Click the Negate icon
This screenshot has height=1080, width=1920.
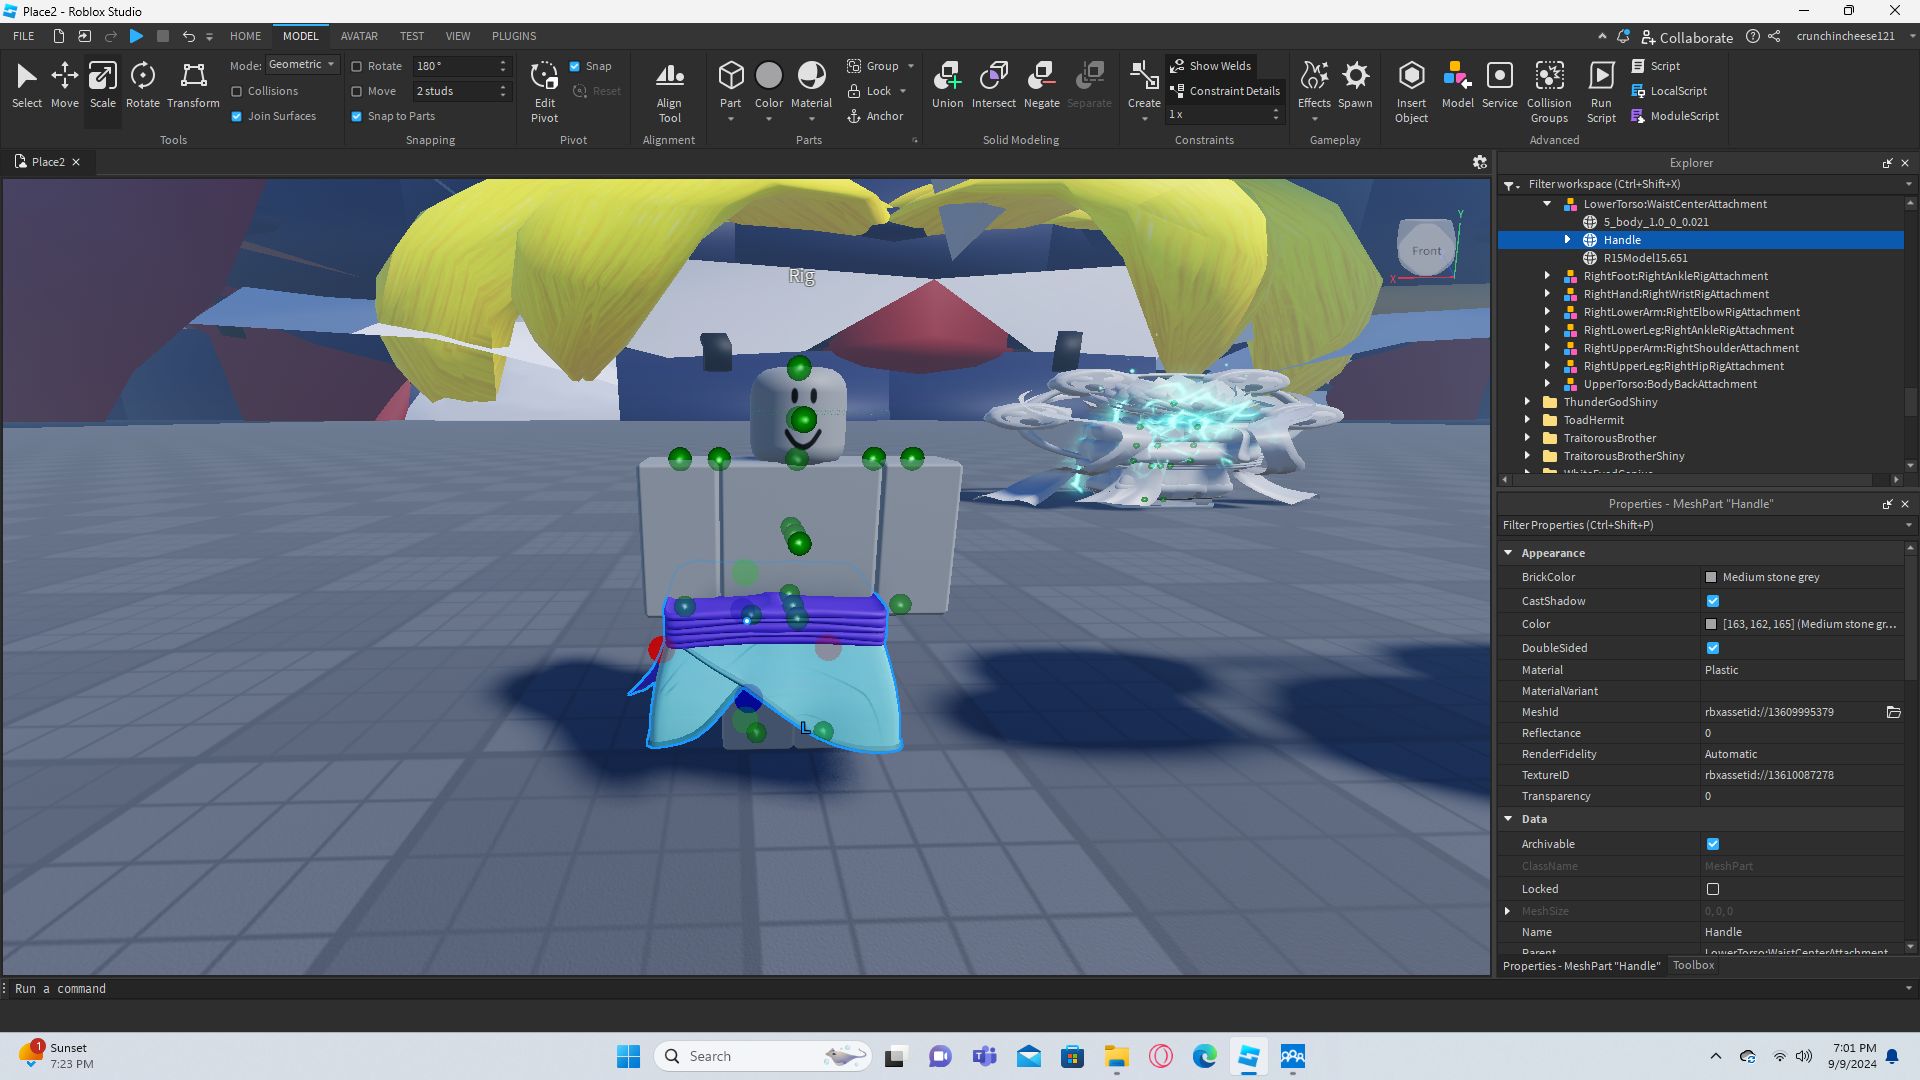pyautogui.click(x=1041, y=85)
